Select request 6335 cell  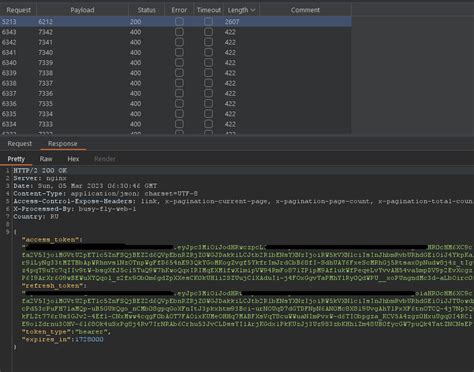(x=9, y=114)
